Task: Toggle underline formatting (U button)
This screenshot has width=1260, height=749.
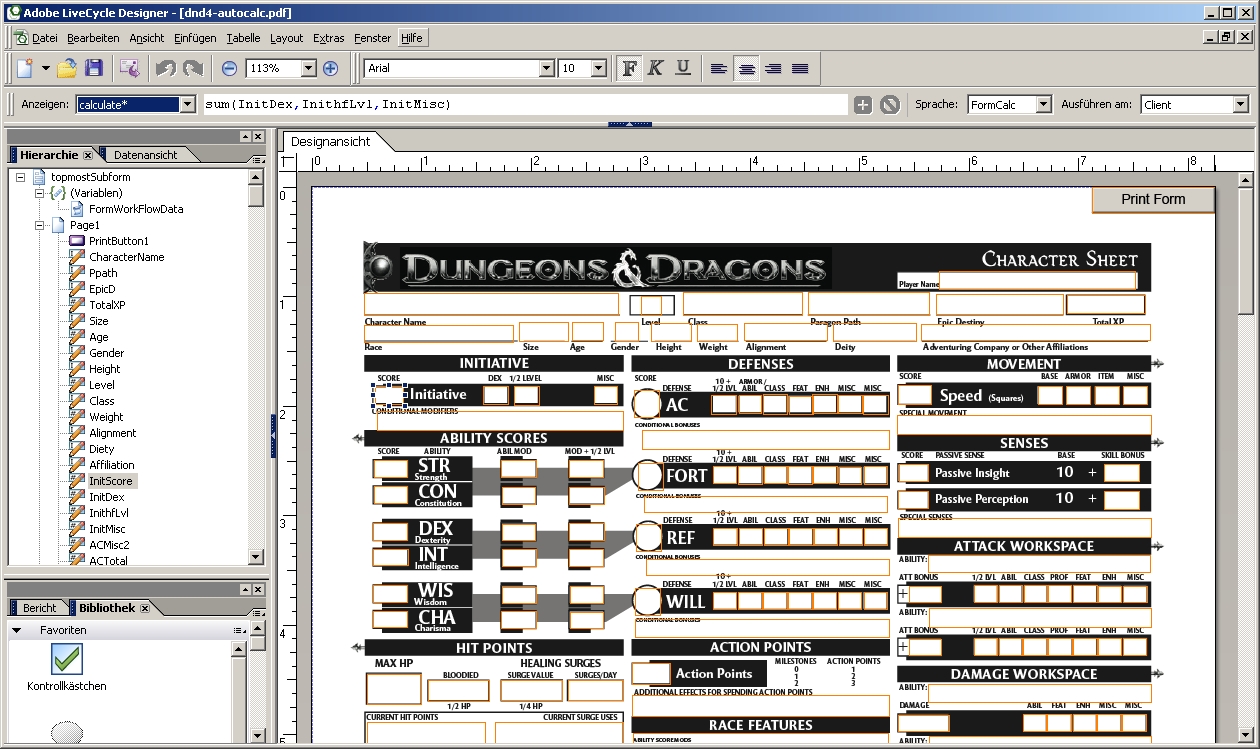Action: click(683, 69)
